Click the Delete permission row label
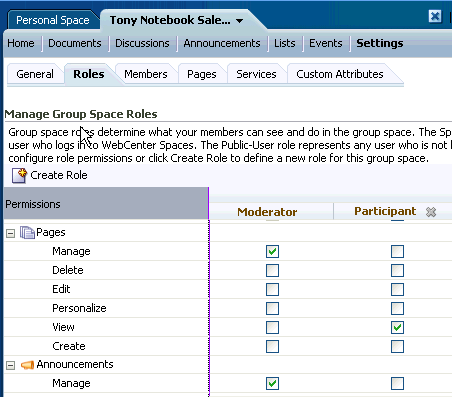452x397 pixels. point(68,270)
